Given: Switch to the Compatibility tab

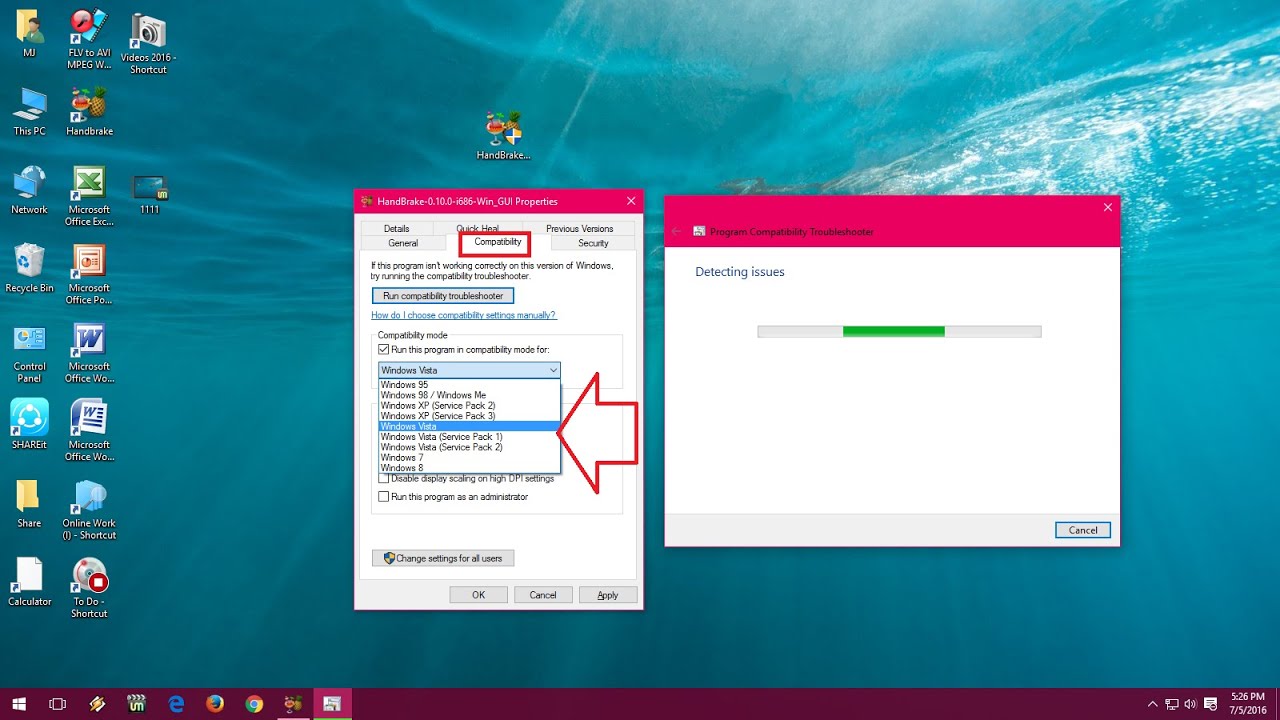Looking at the screenshot, I should (498, 242).
